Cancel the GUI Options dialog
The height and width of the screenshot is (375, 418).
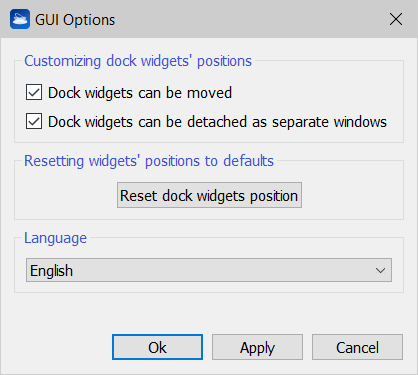pos(357,347)
